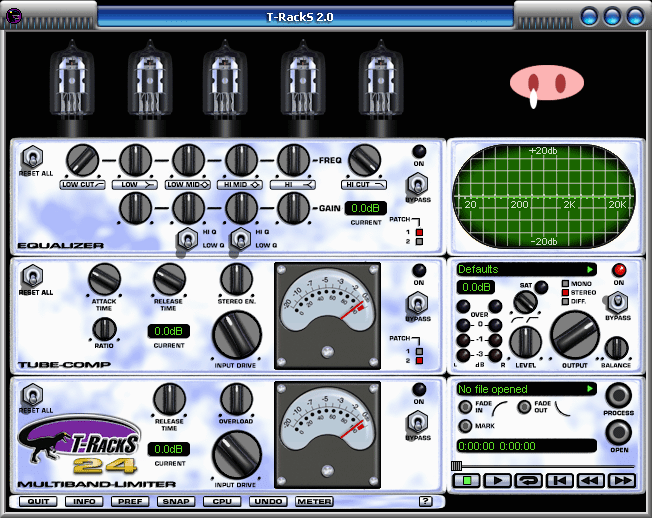The image size is (652, 518).
Task: Click the Equalizer Reset All switch
Action: 32,158
